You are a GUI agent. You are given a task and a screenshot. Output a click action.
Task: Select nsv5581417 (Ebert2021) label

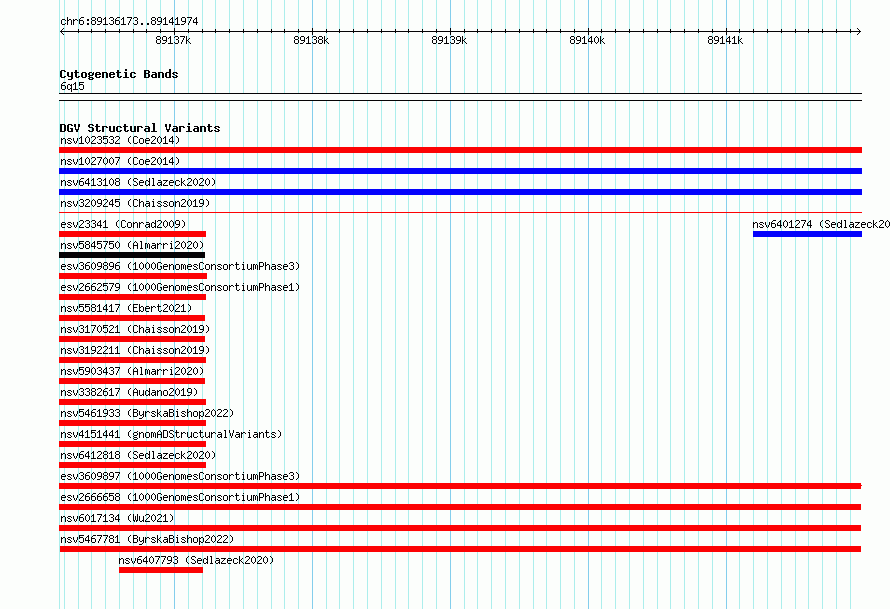[126, 308]
